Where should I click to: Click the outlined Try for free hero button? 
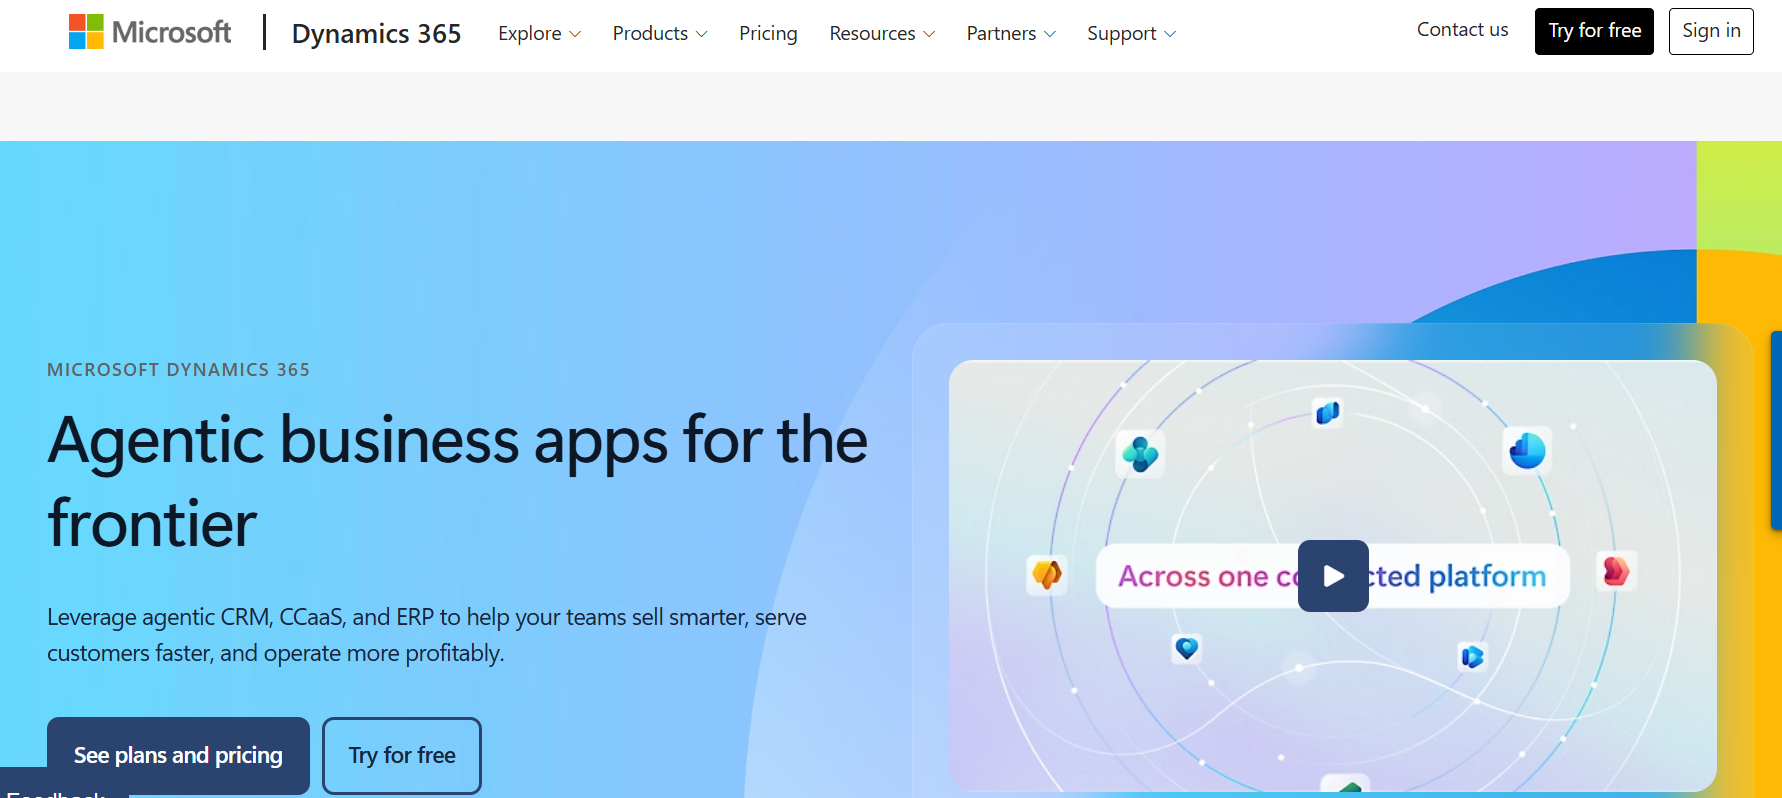point(402,756)
